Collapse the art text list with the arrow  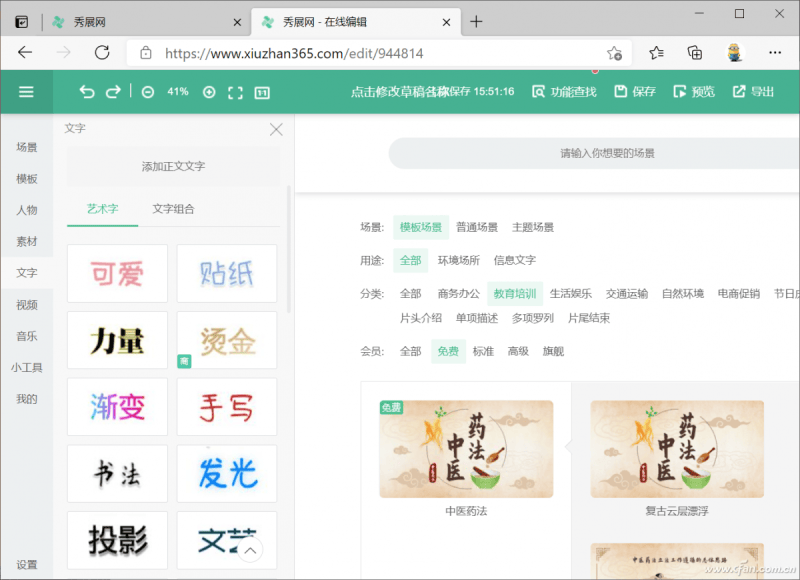250,551
